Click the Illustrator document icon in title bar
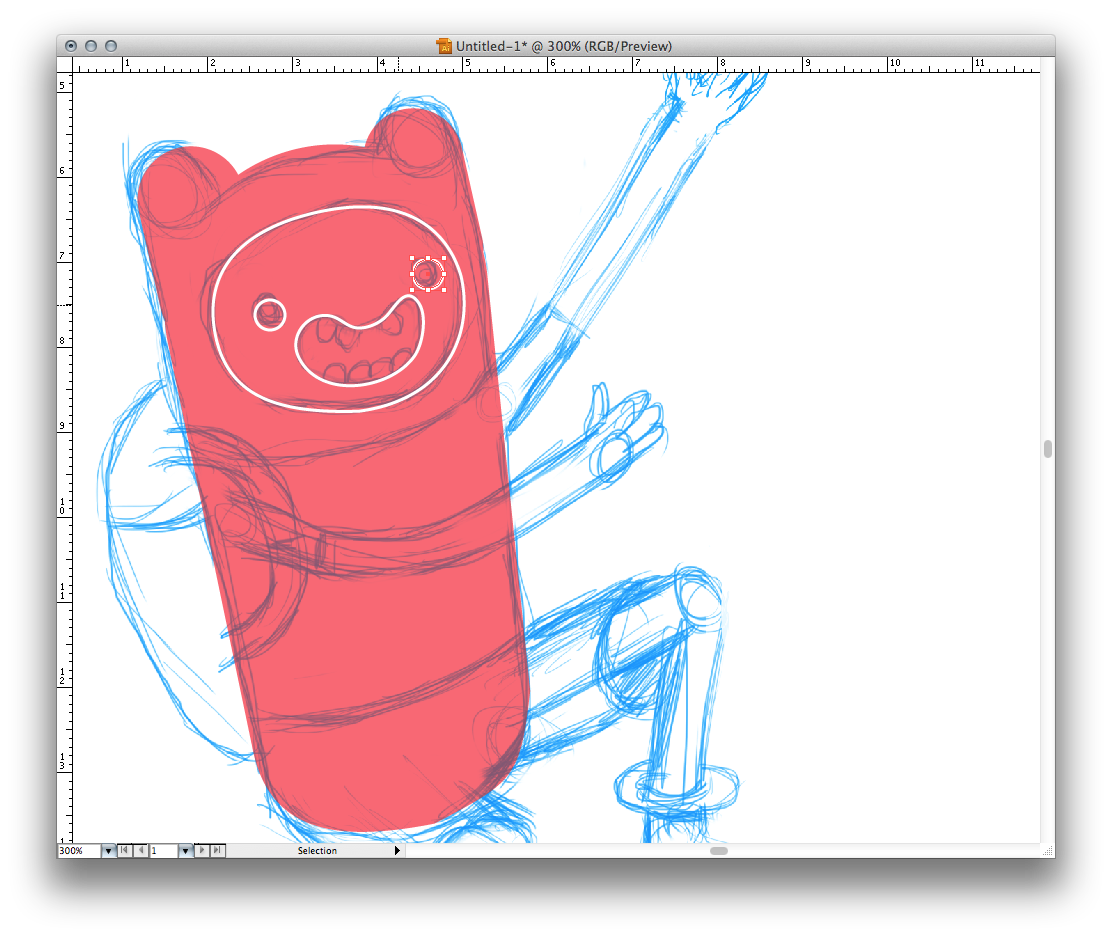 click(x=445, y=46)
